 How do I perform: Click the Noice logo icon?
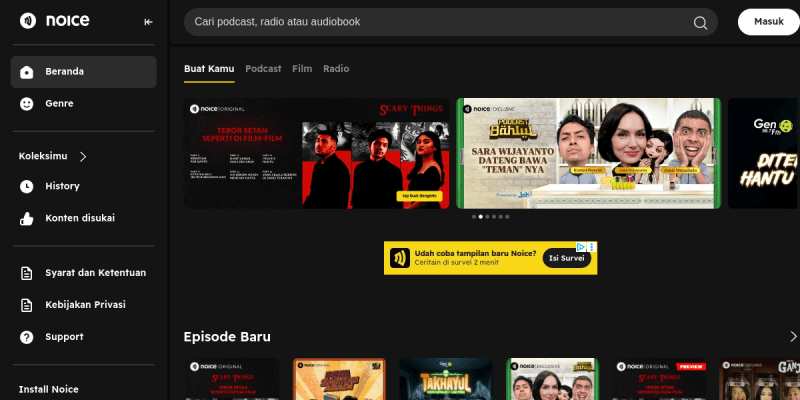pos(28,21)
